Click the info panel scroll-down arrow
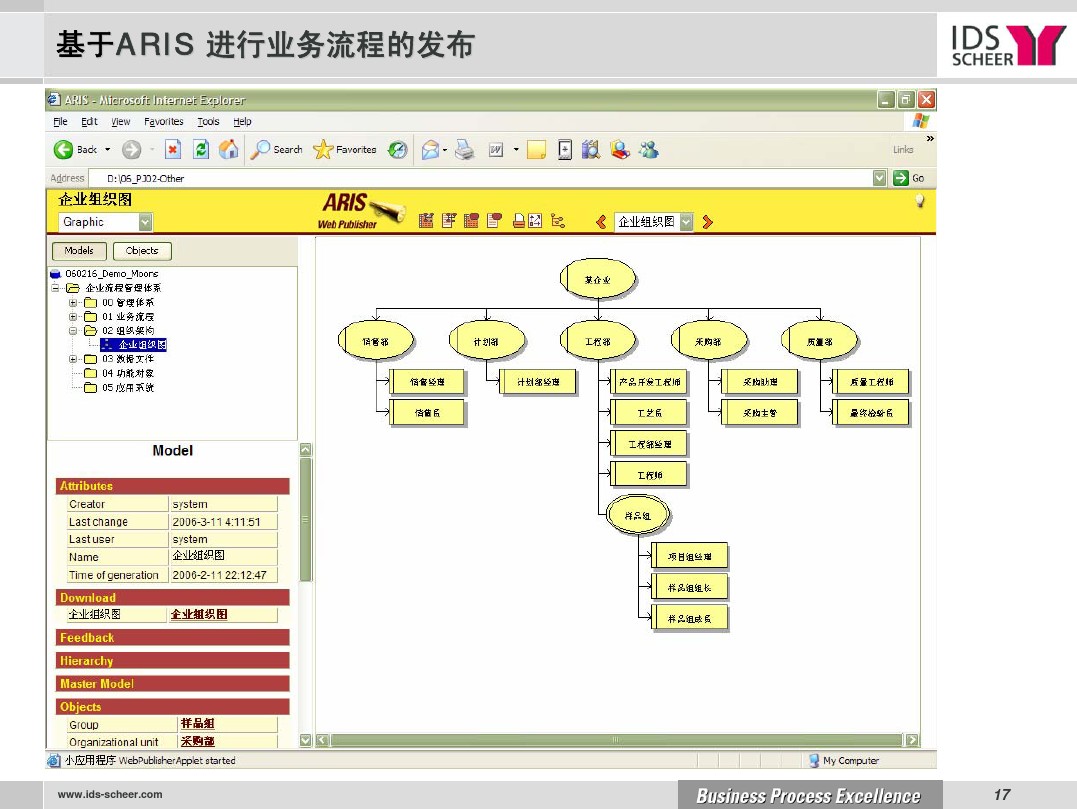1077x809 pixels. pyautogui.click(x=306, y=740)
